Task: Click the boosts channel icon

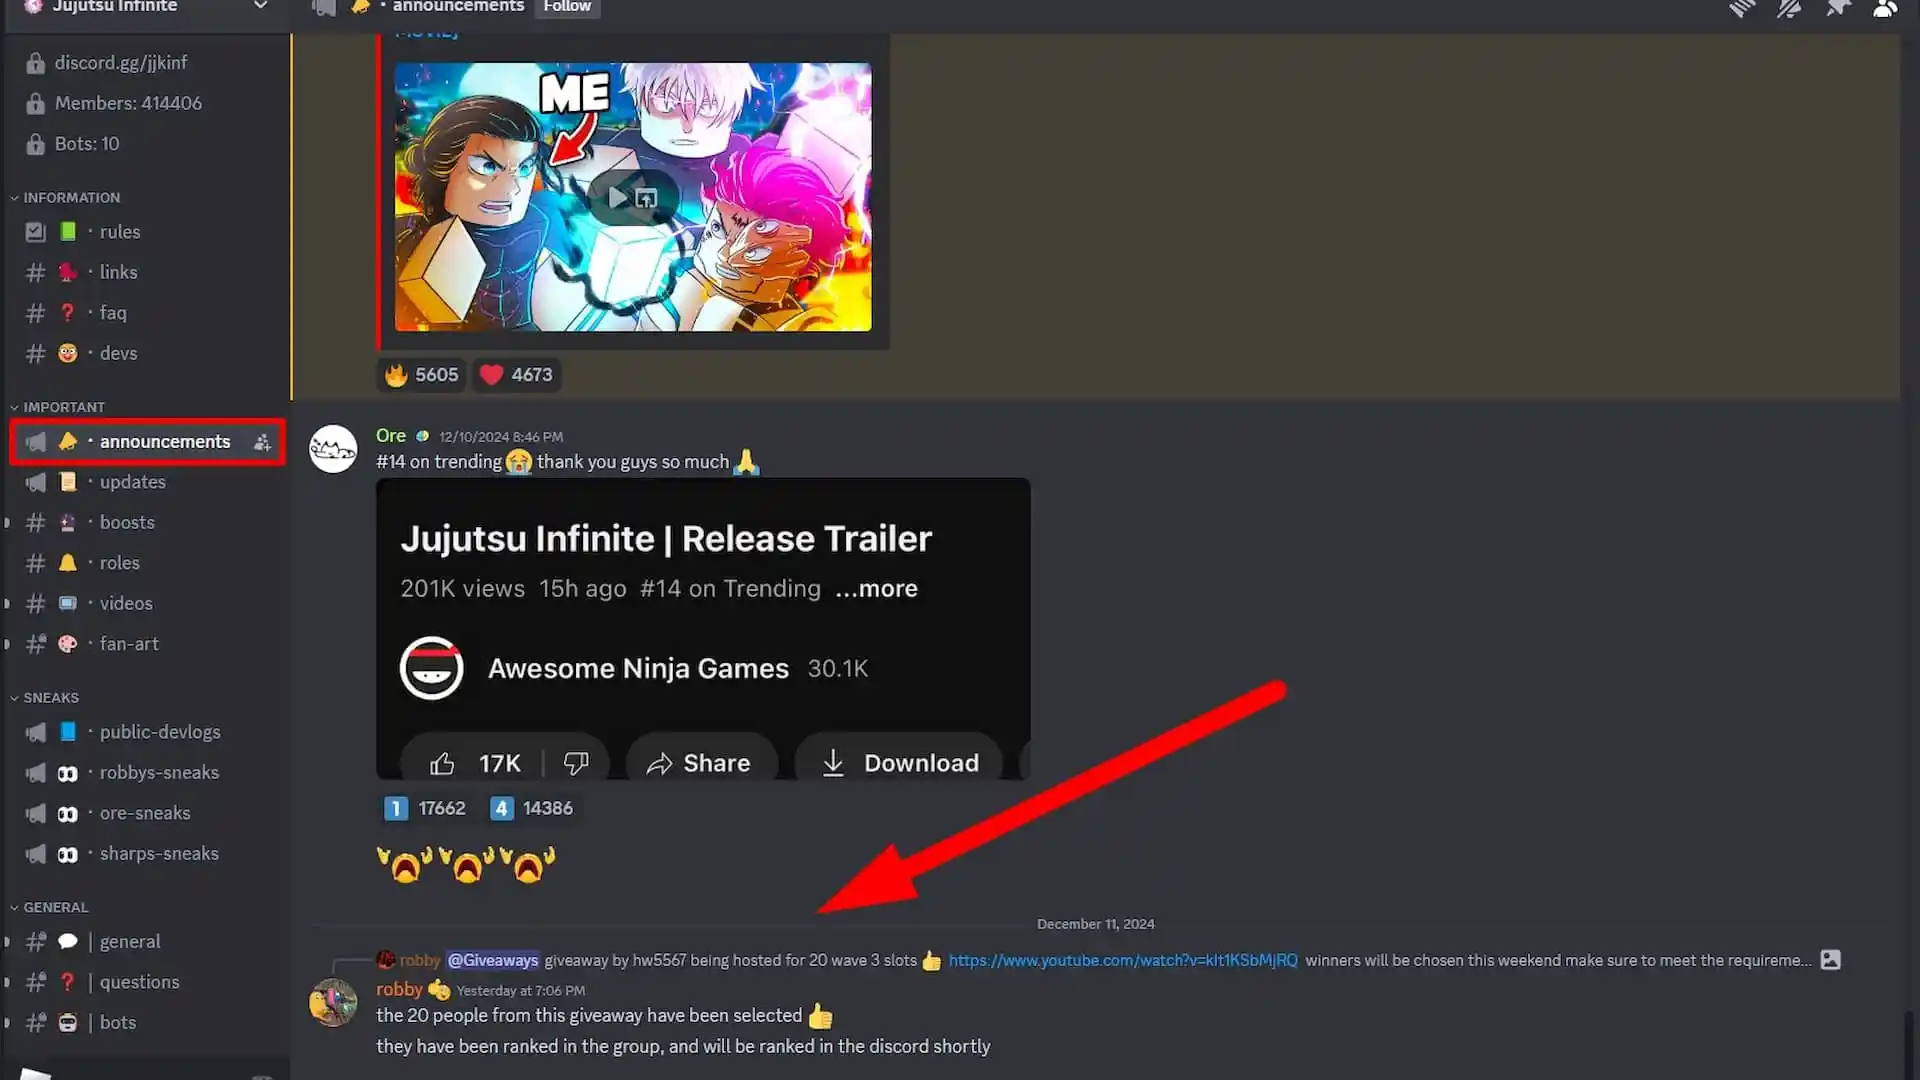Action: click(x=67, y=522)
